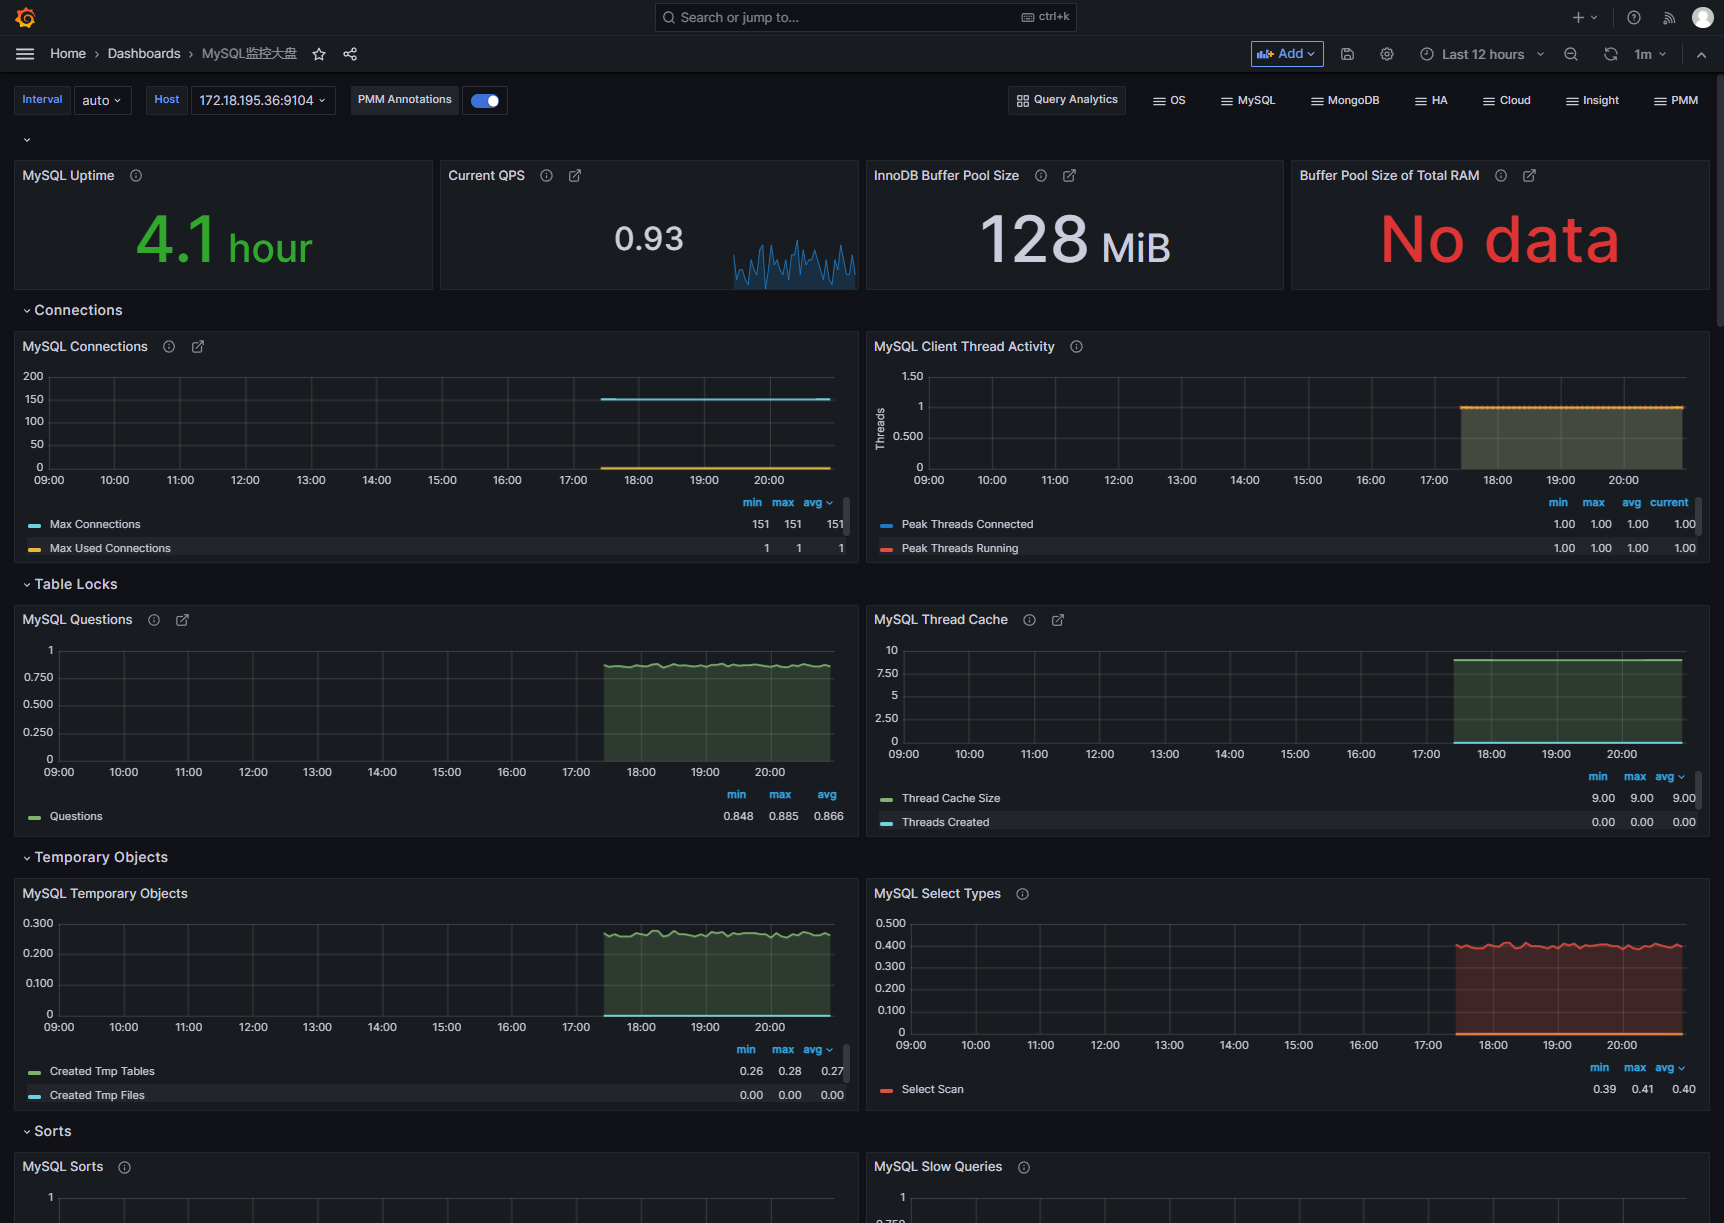Save the dashboard with the save icon
The width and height of the screenshot is (1724, 1223).
point(1347,54)
